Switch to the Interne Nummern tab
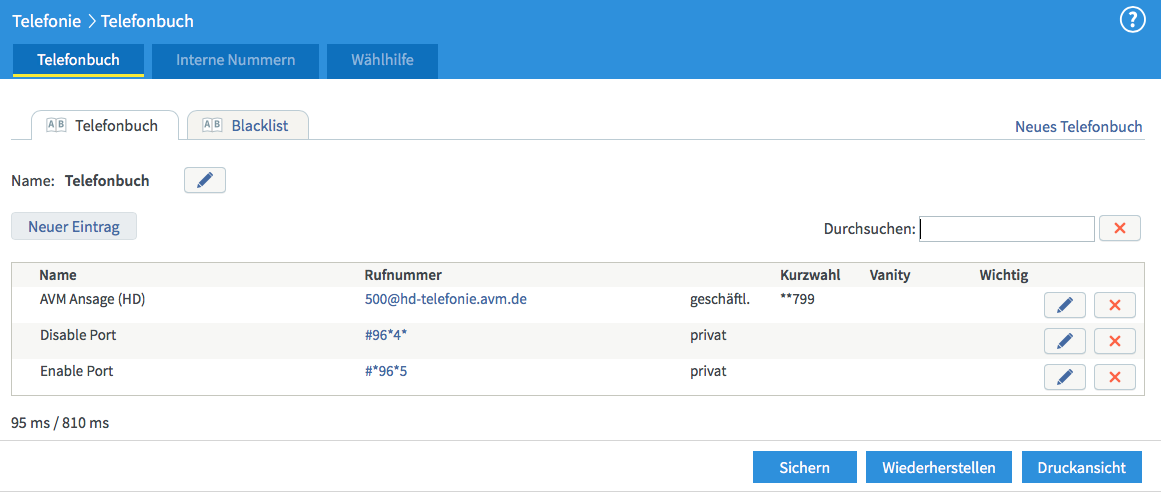1161x492 pixels. click(x=235, y=60)
